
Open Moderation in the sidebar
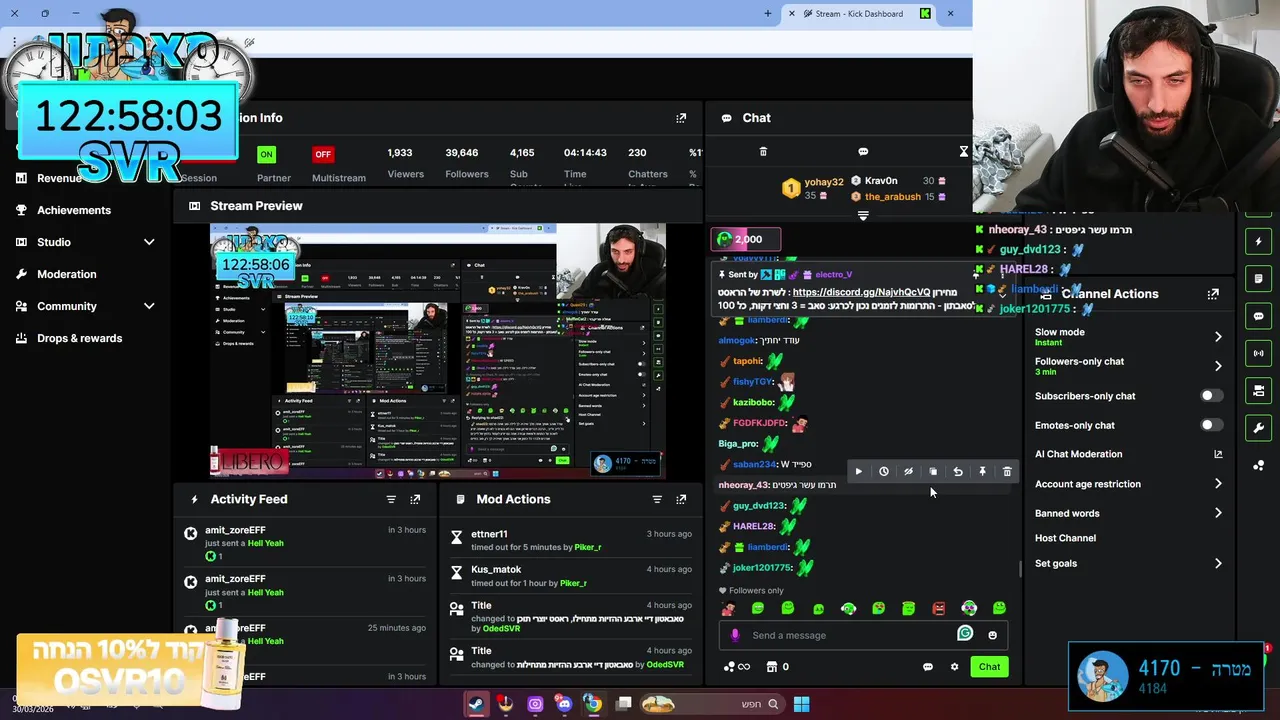click(67, 274)
